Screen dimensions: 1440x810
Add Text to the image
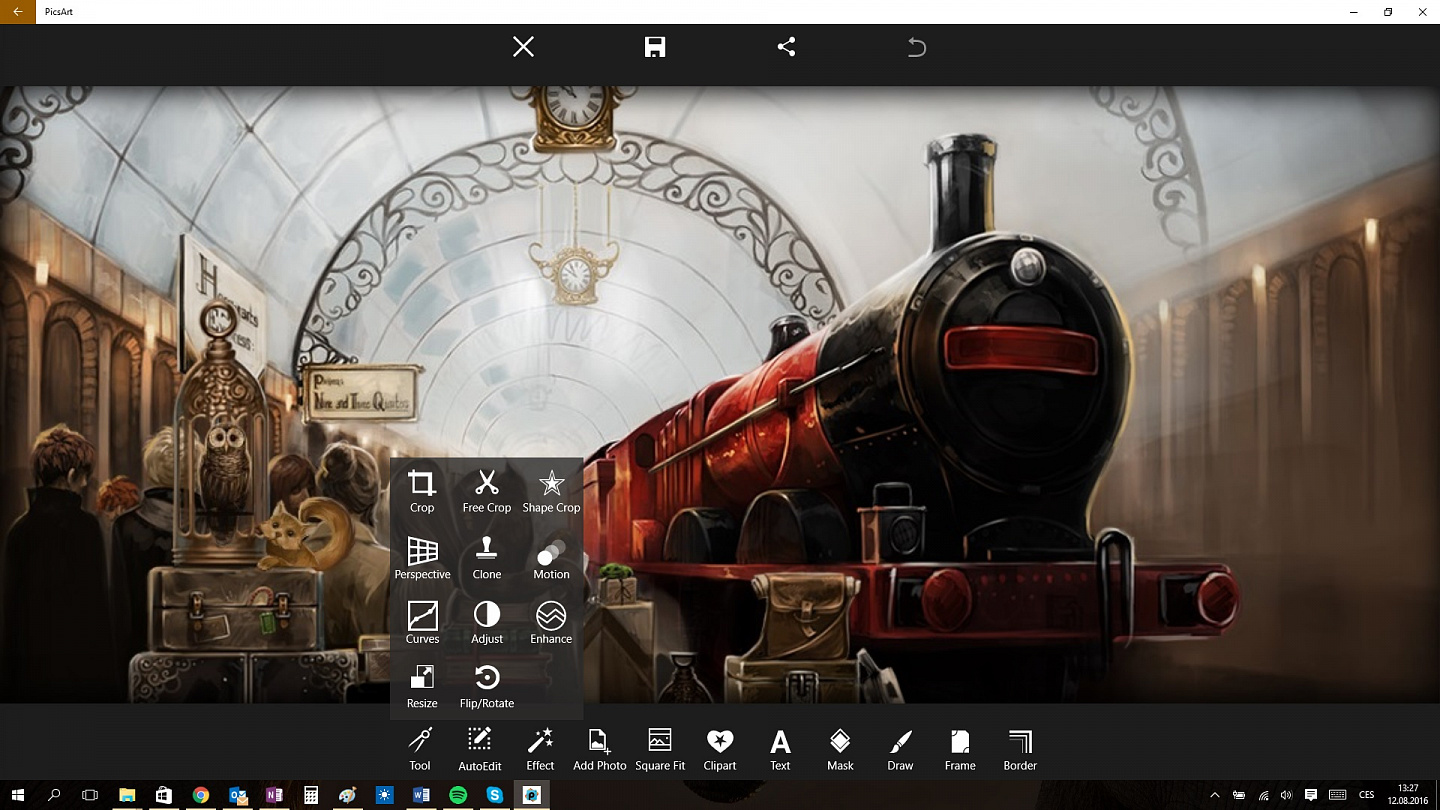pos(780,750)
